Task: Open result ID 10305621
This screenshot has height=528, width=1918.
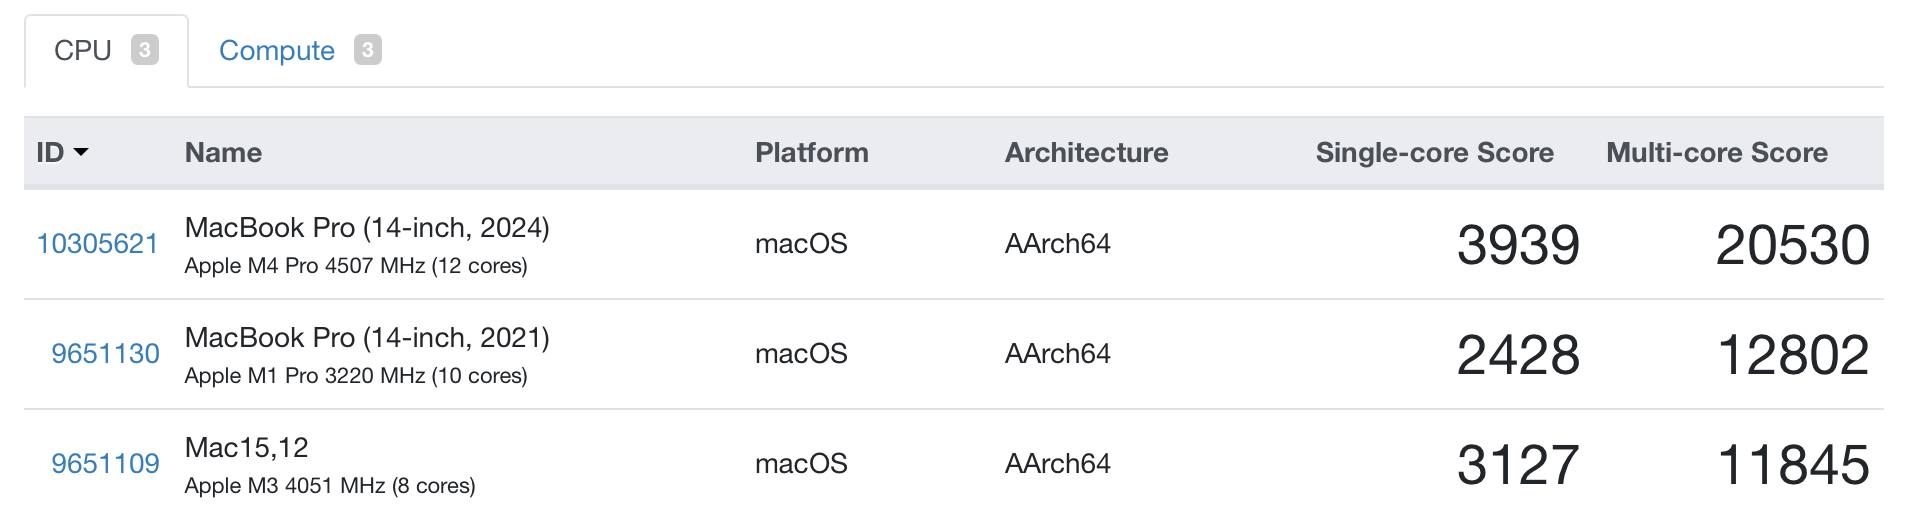Action: coord(97,244)
